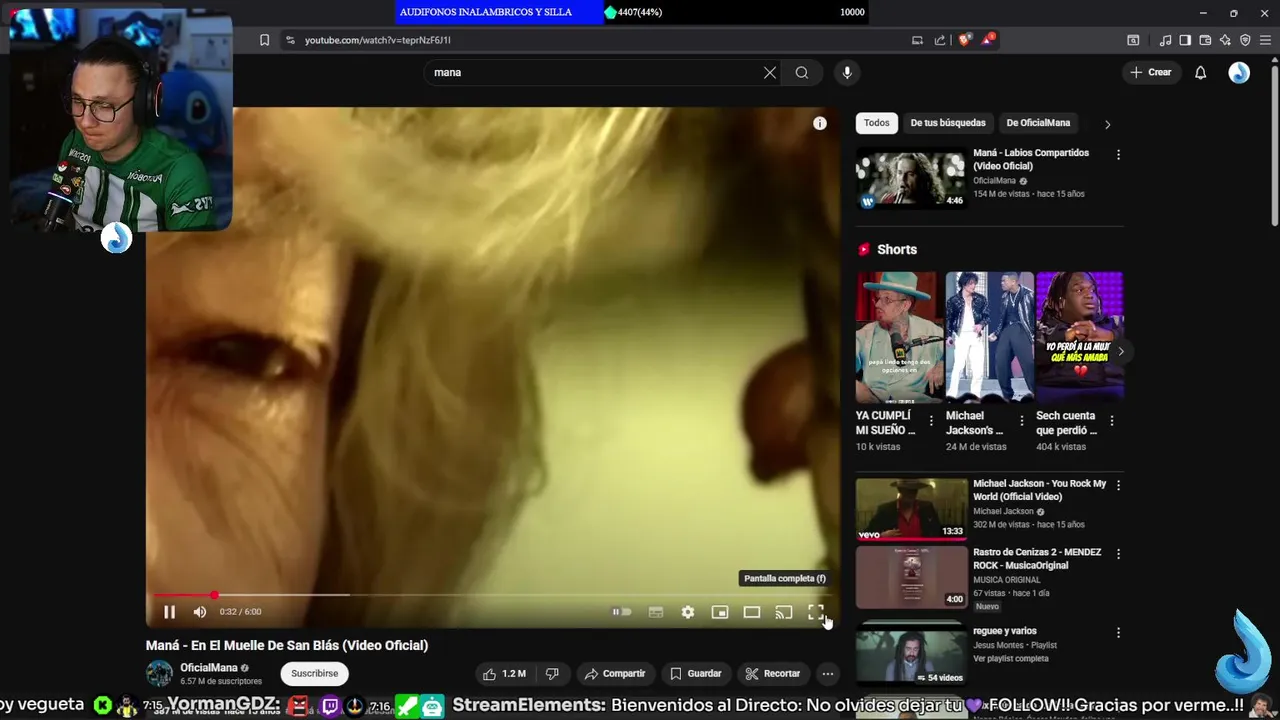Enable theater mode view

(752, 612)
